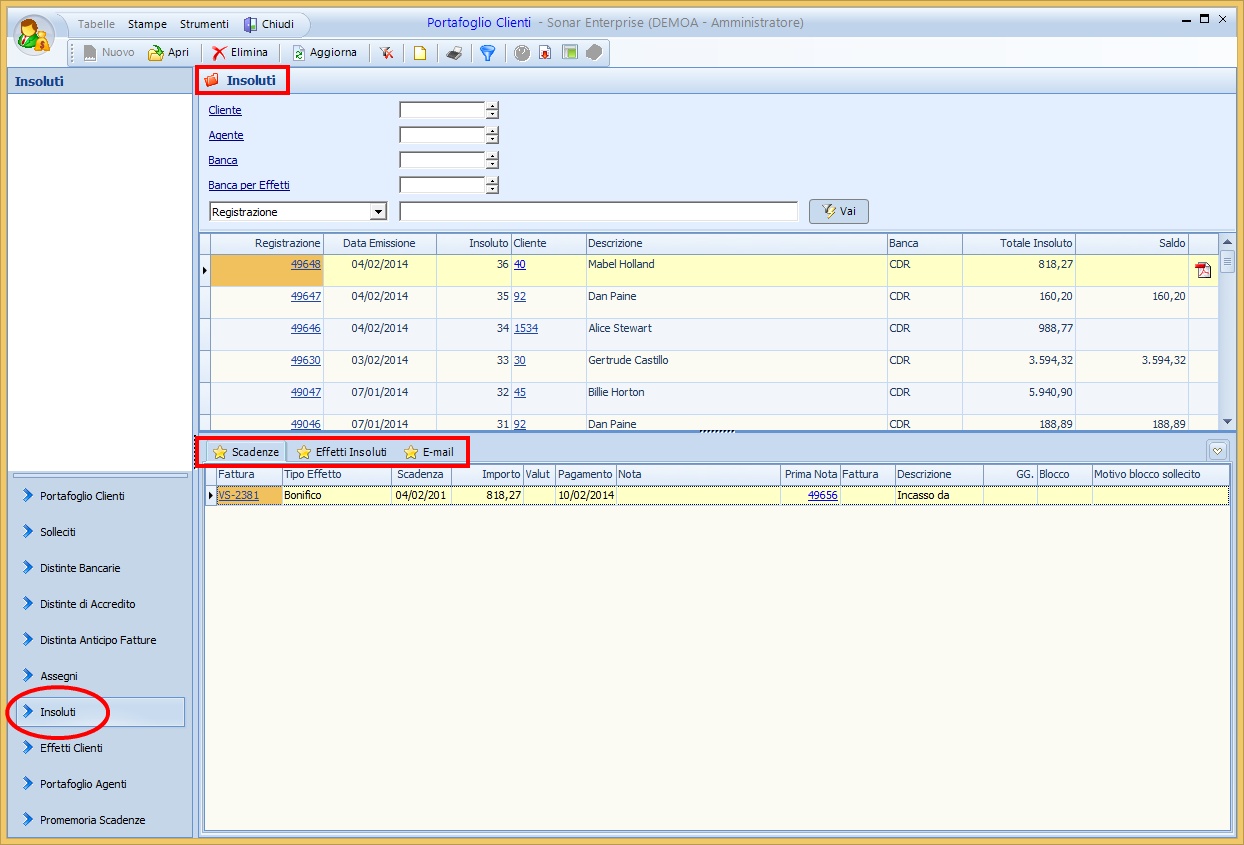Image resolution: width=1244 pixels, height=845 pixels.
Task: Click the Elimina red X icon
Action: point(219,53)
